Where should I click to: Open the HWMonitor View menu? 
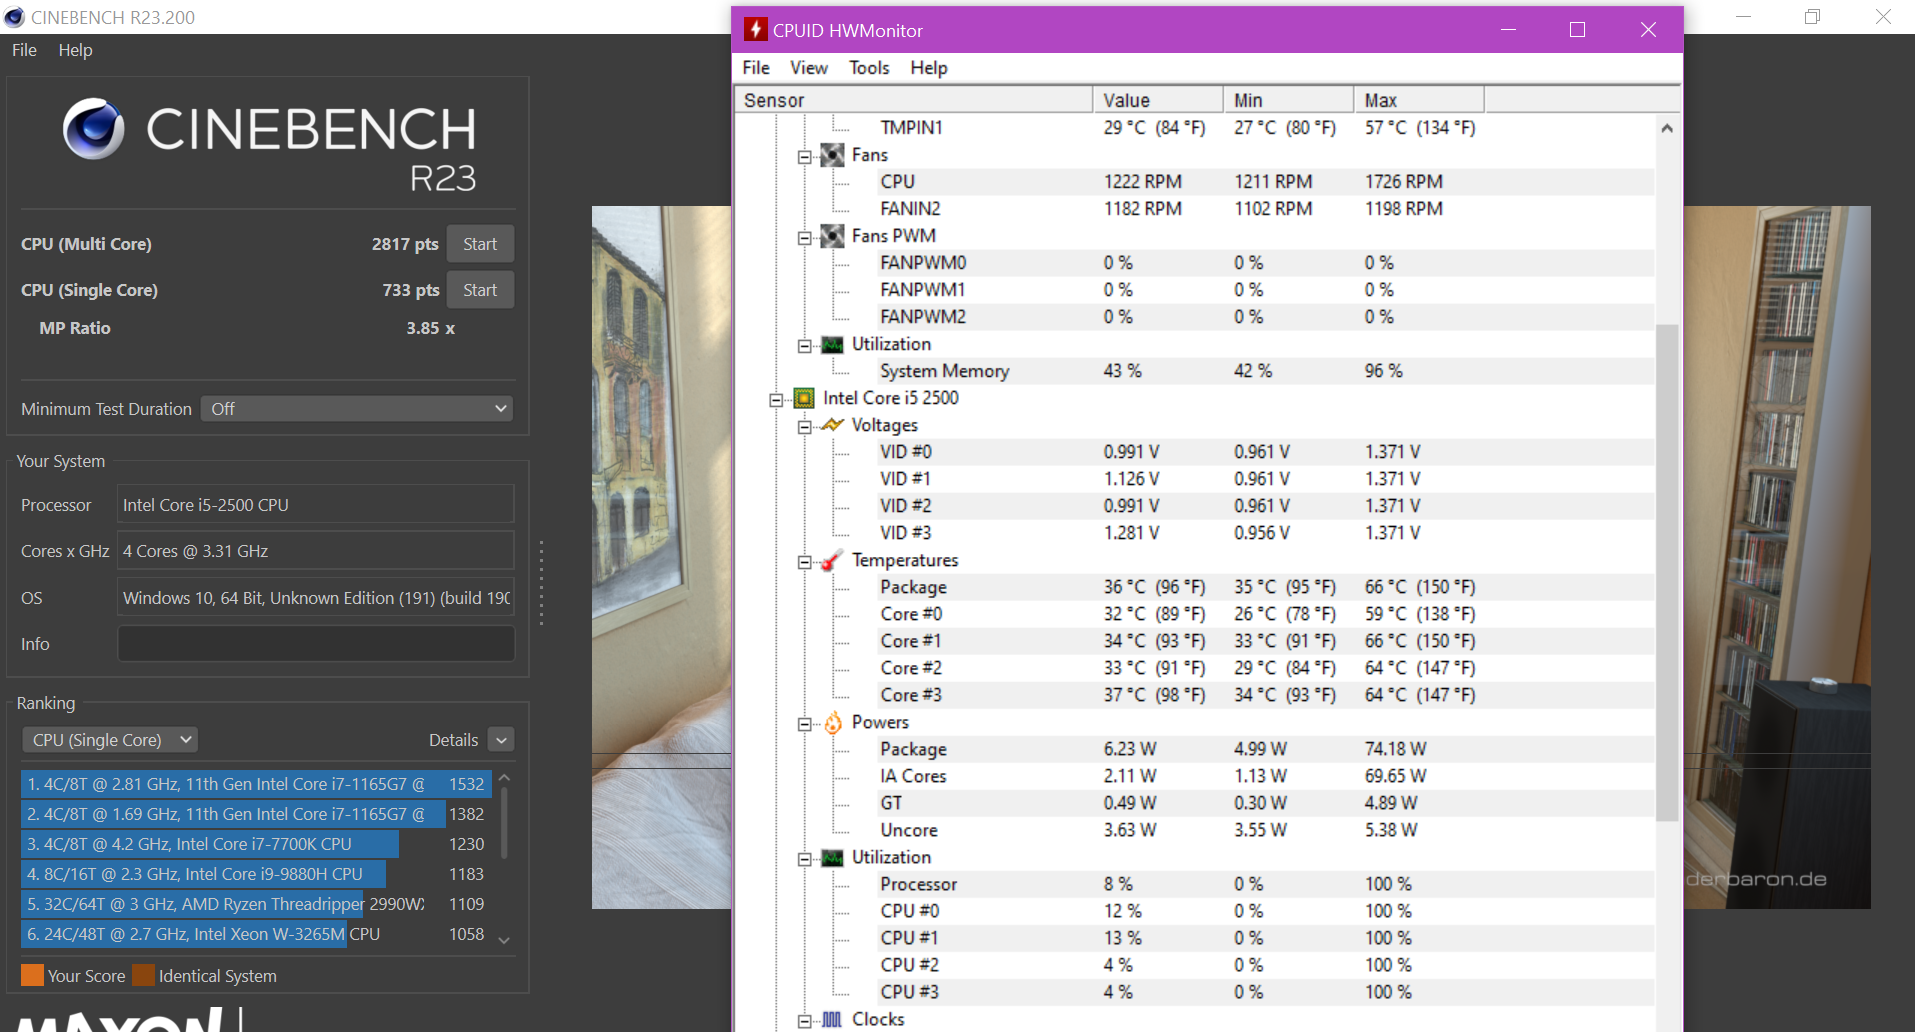coord(809,68)
